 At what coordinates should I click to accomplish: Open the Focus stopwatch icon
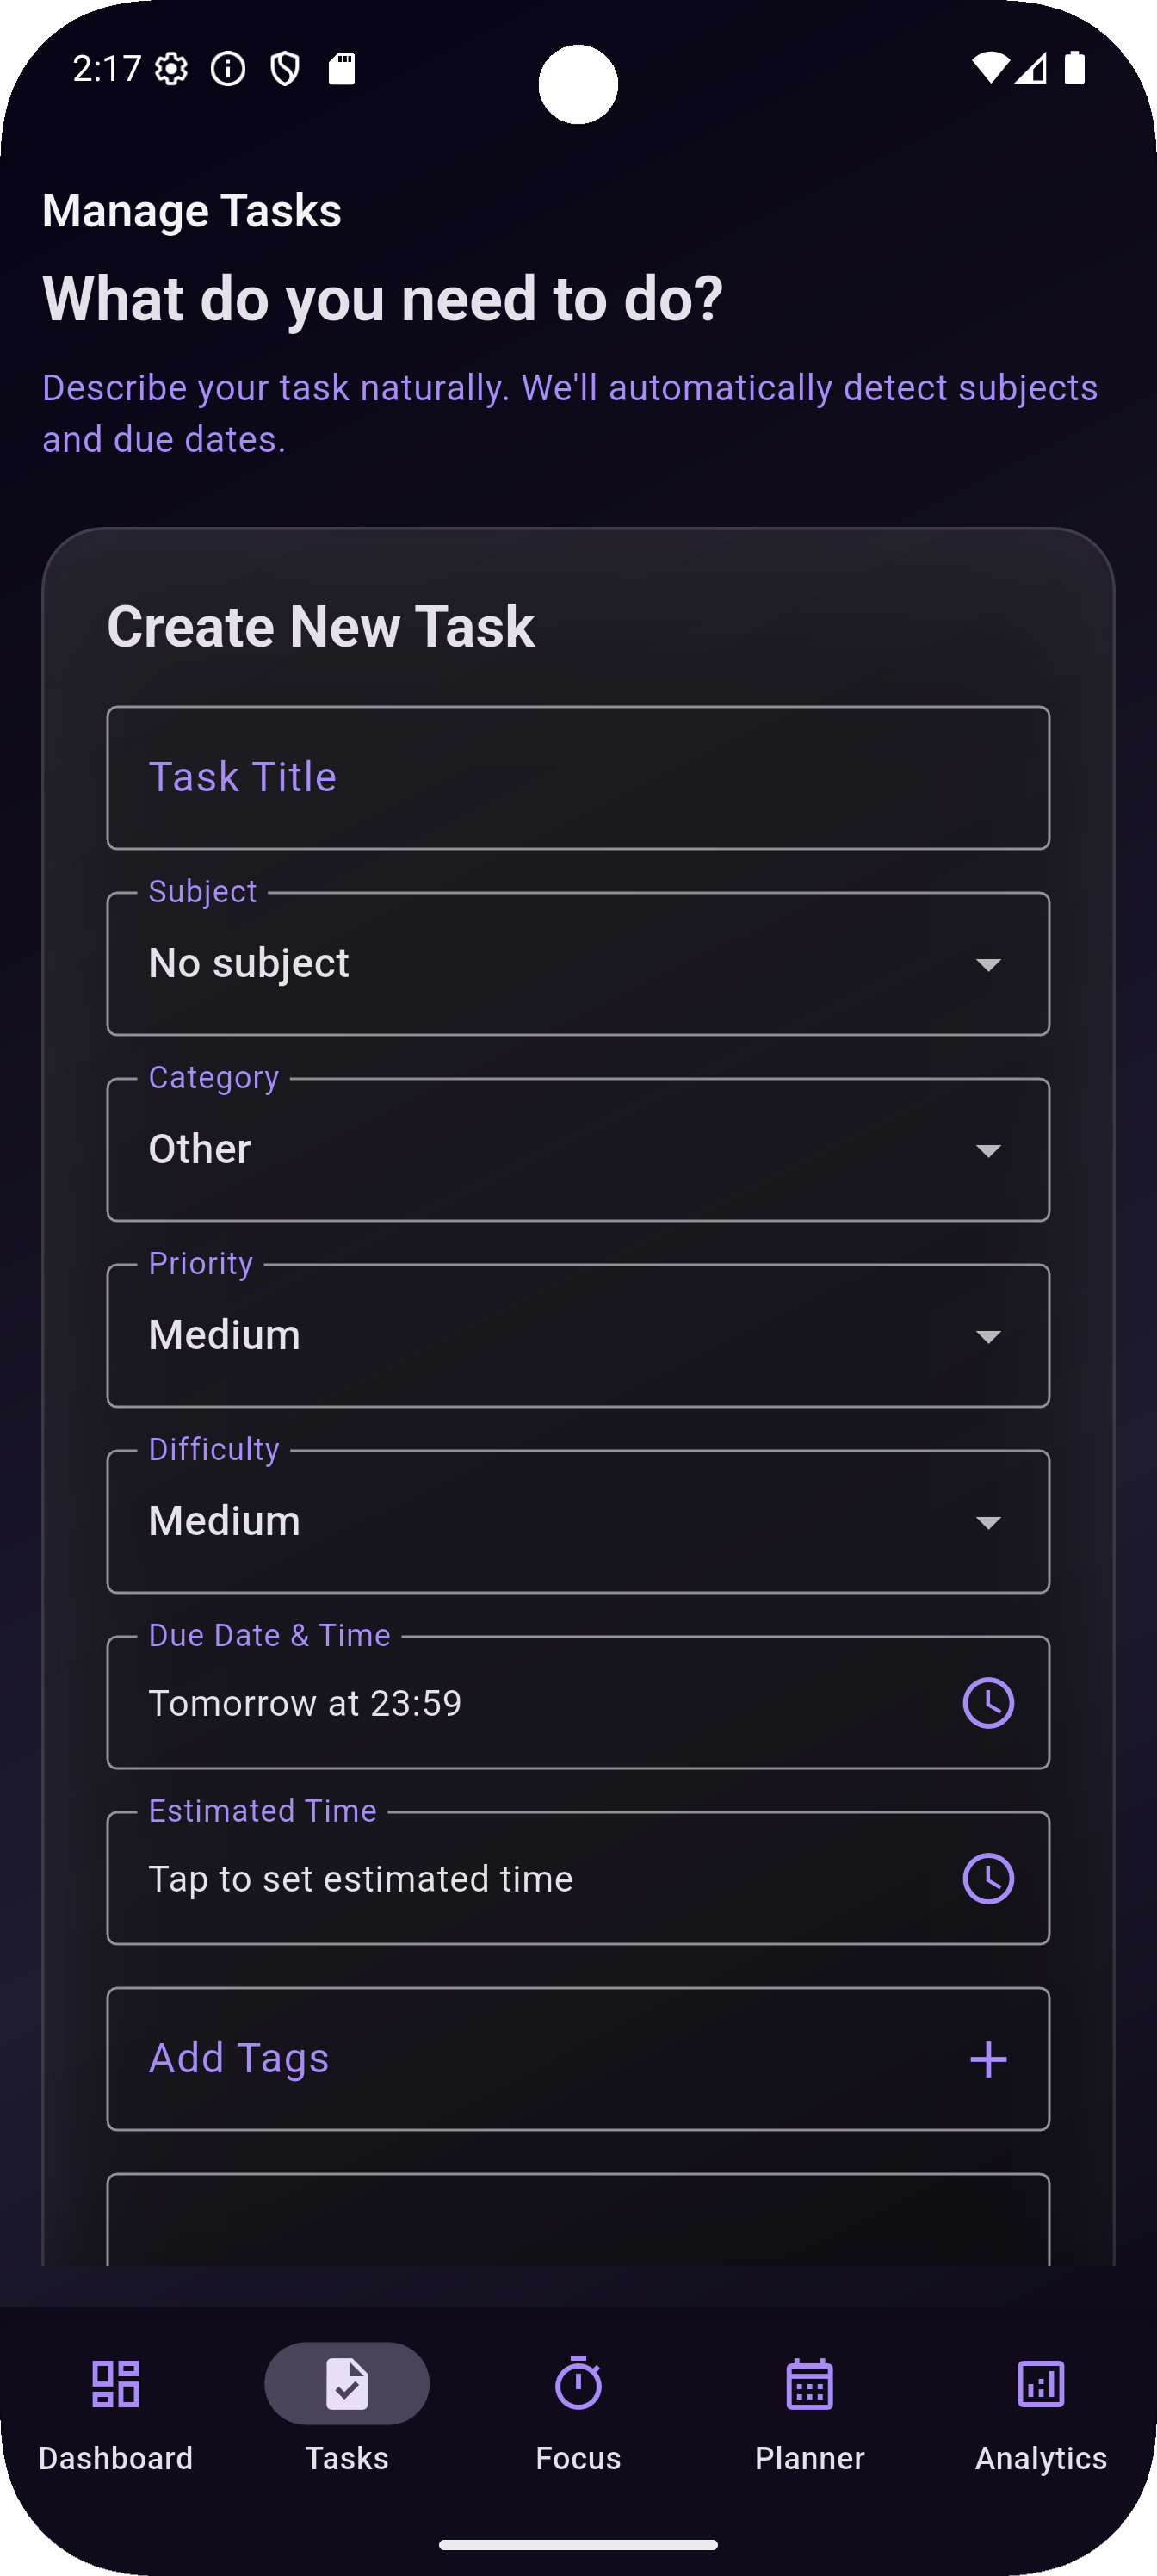(578, 2383)
